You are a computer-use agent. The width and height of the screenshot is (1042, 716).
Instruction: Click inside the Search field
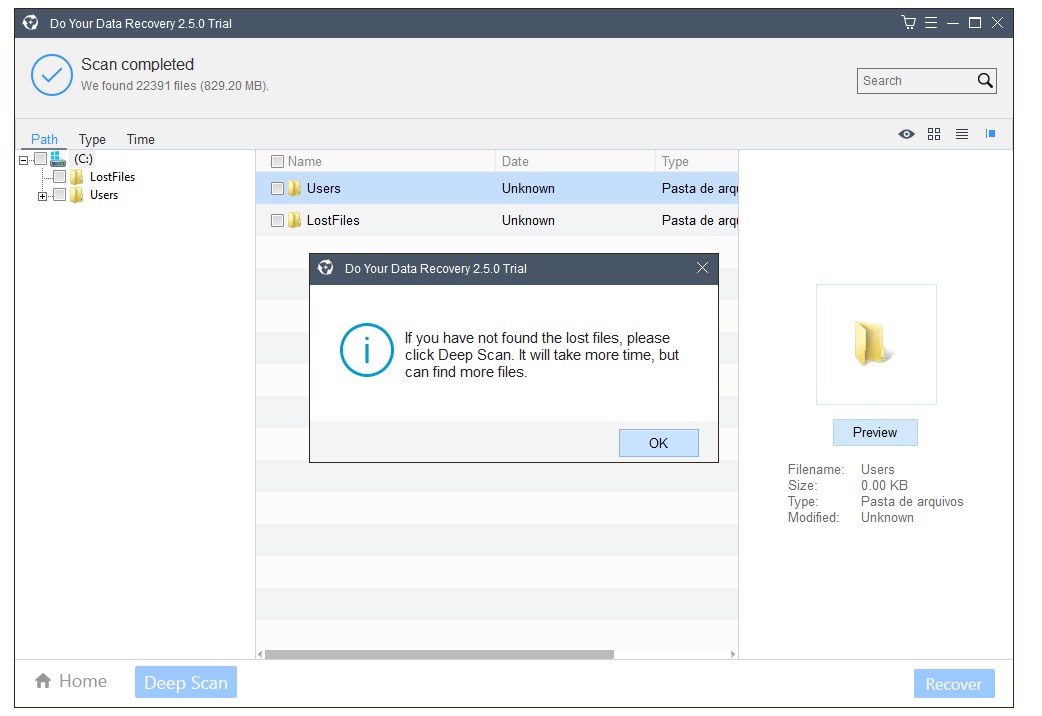point(917,81)
